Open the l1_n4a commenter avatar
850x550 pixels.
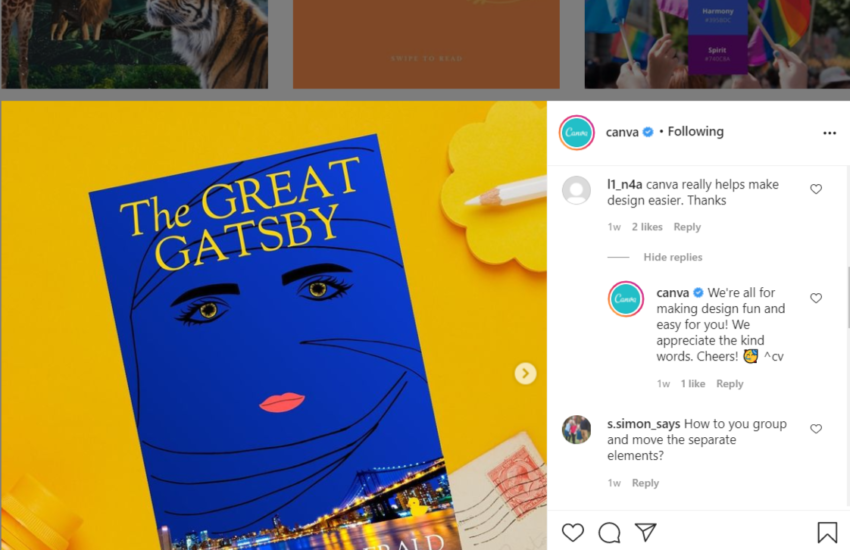pos(576,190)
